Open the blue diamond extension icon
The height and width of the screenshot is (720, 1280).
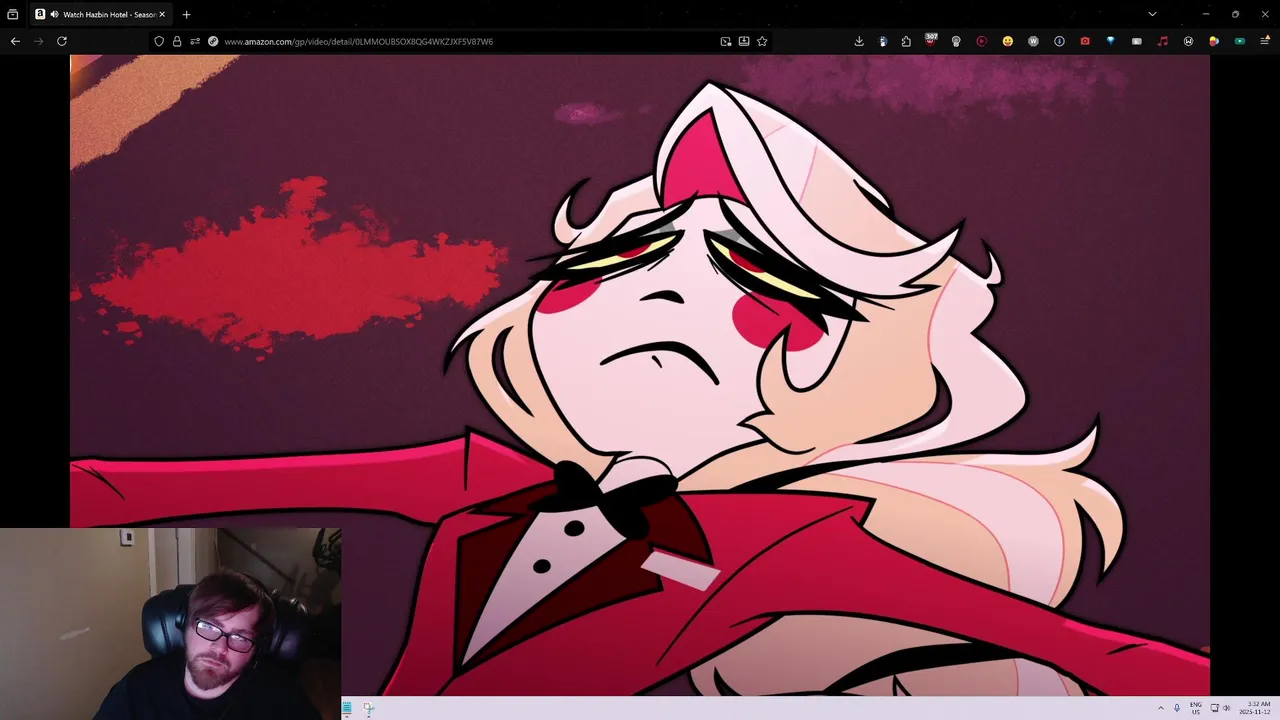click(x=1110, y=41)
